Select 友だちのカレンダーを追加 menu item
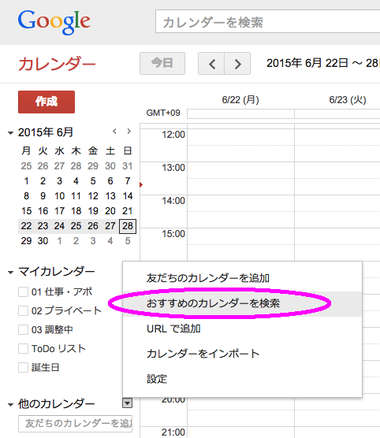 point(242,278)
